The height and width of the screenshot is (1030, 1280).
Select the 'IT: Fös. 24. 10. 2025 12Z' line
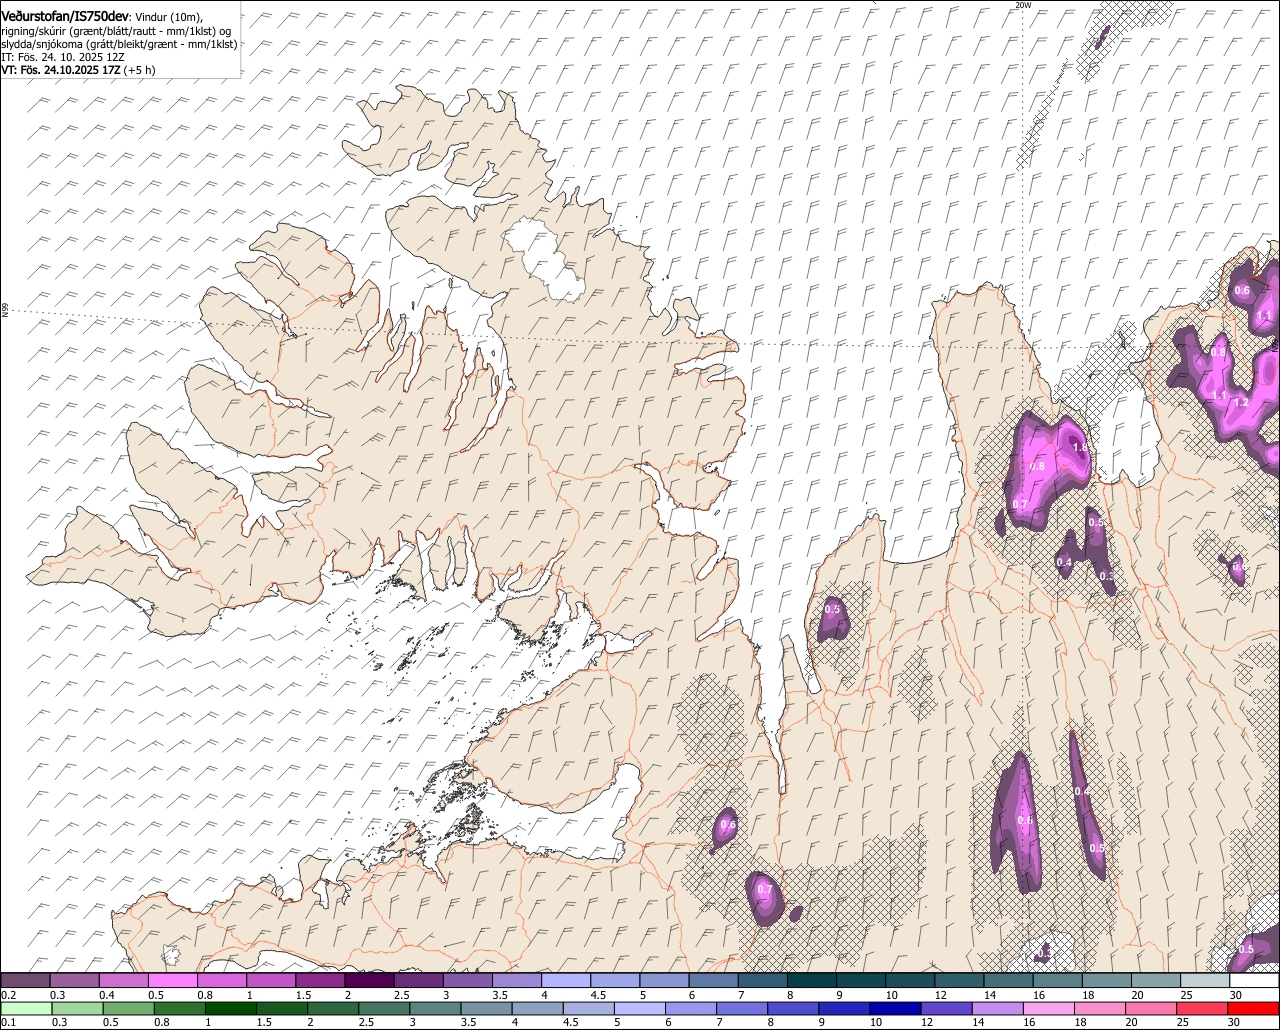coord(63,57)
